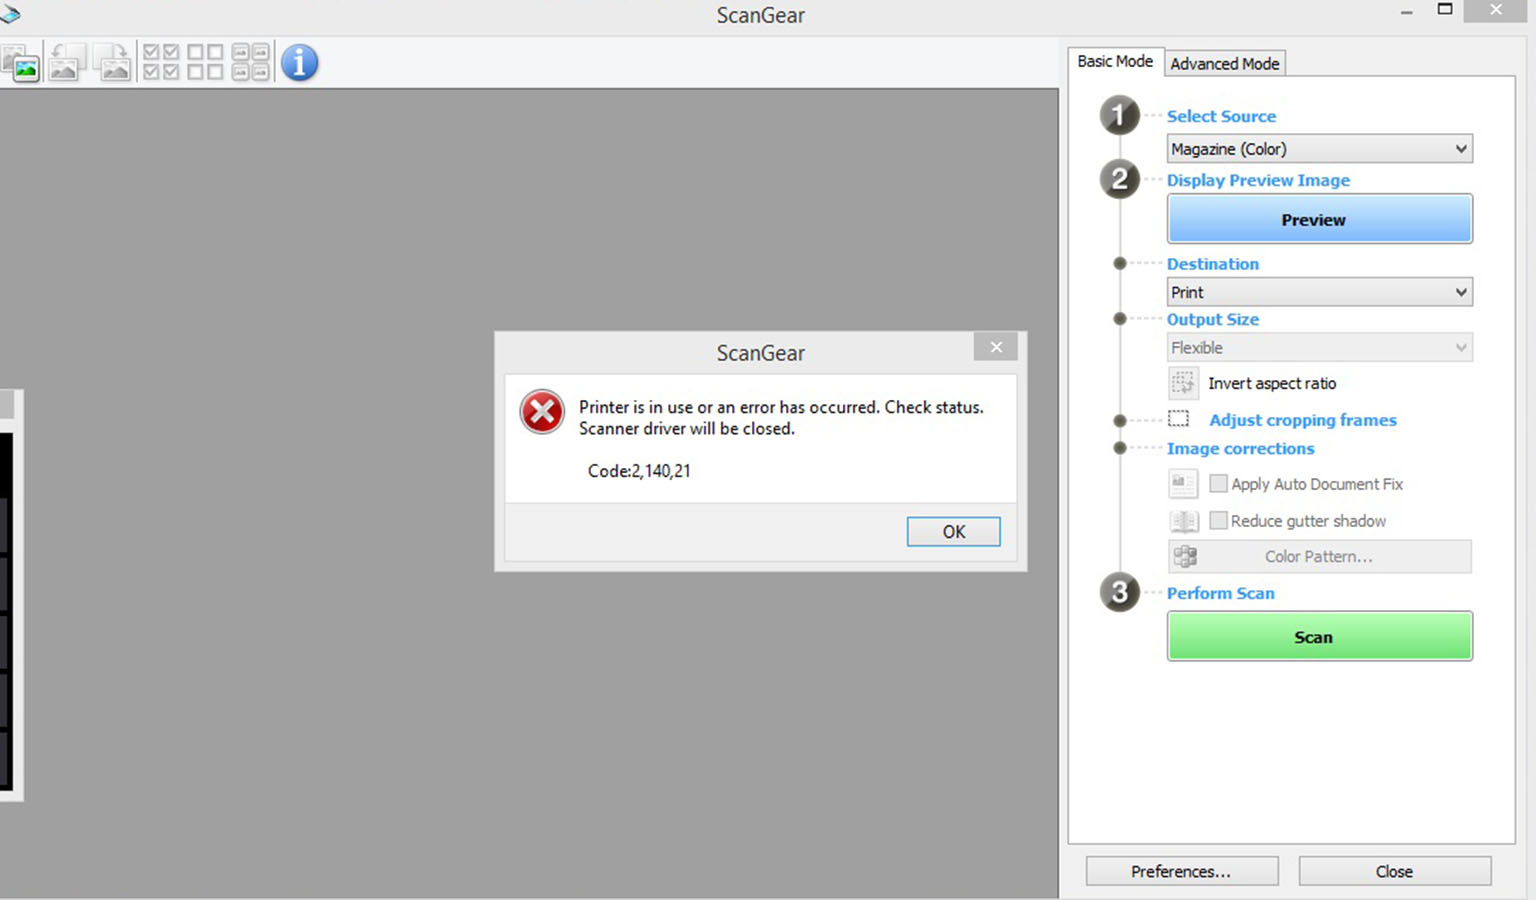The image size is (1536, 900).
Task: Enable Apply Auto Document Fix checkbox
Action: point(1218,484)
